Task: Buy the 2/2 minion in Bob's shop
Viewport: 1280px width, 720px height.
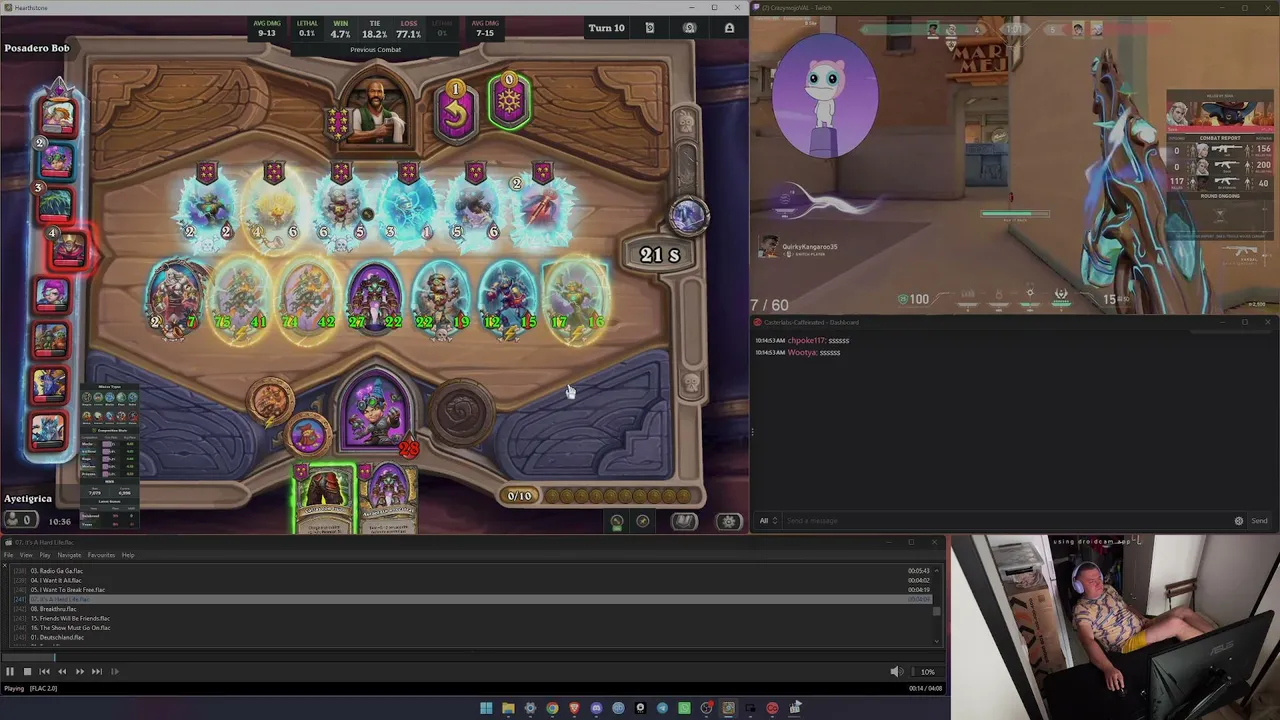Action: (207, 210)
